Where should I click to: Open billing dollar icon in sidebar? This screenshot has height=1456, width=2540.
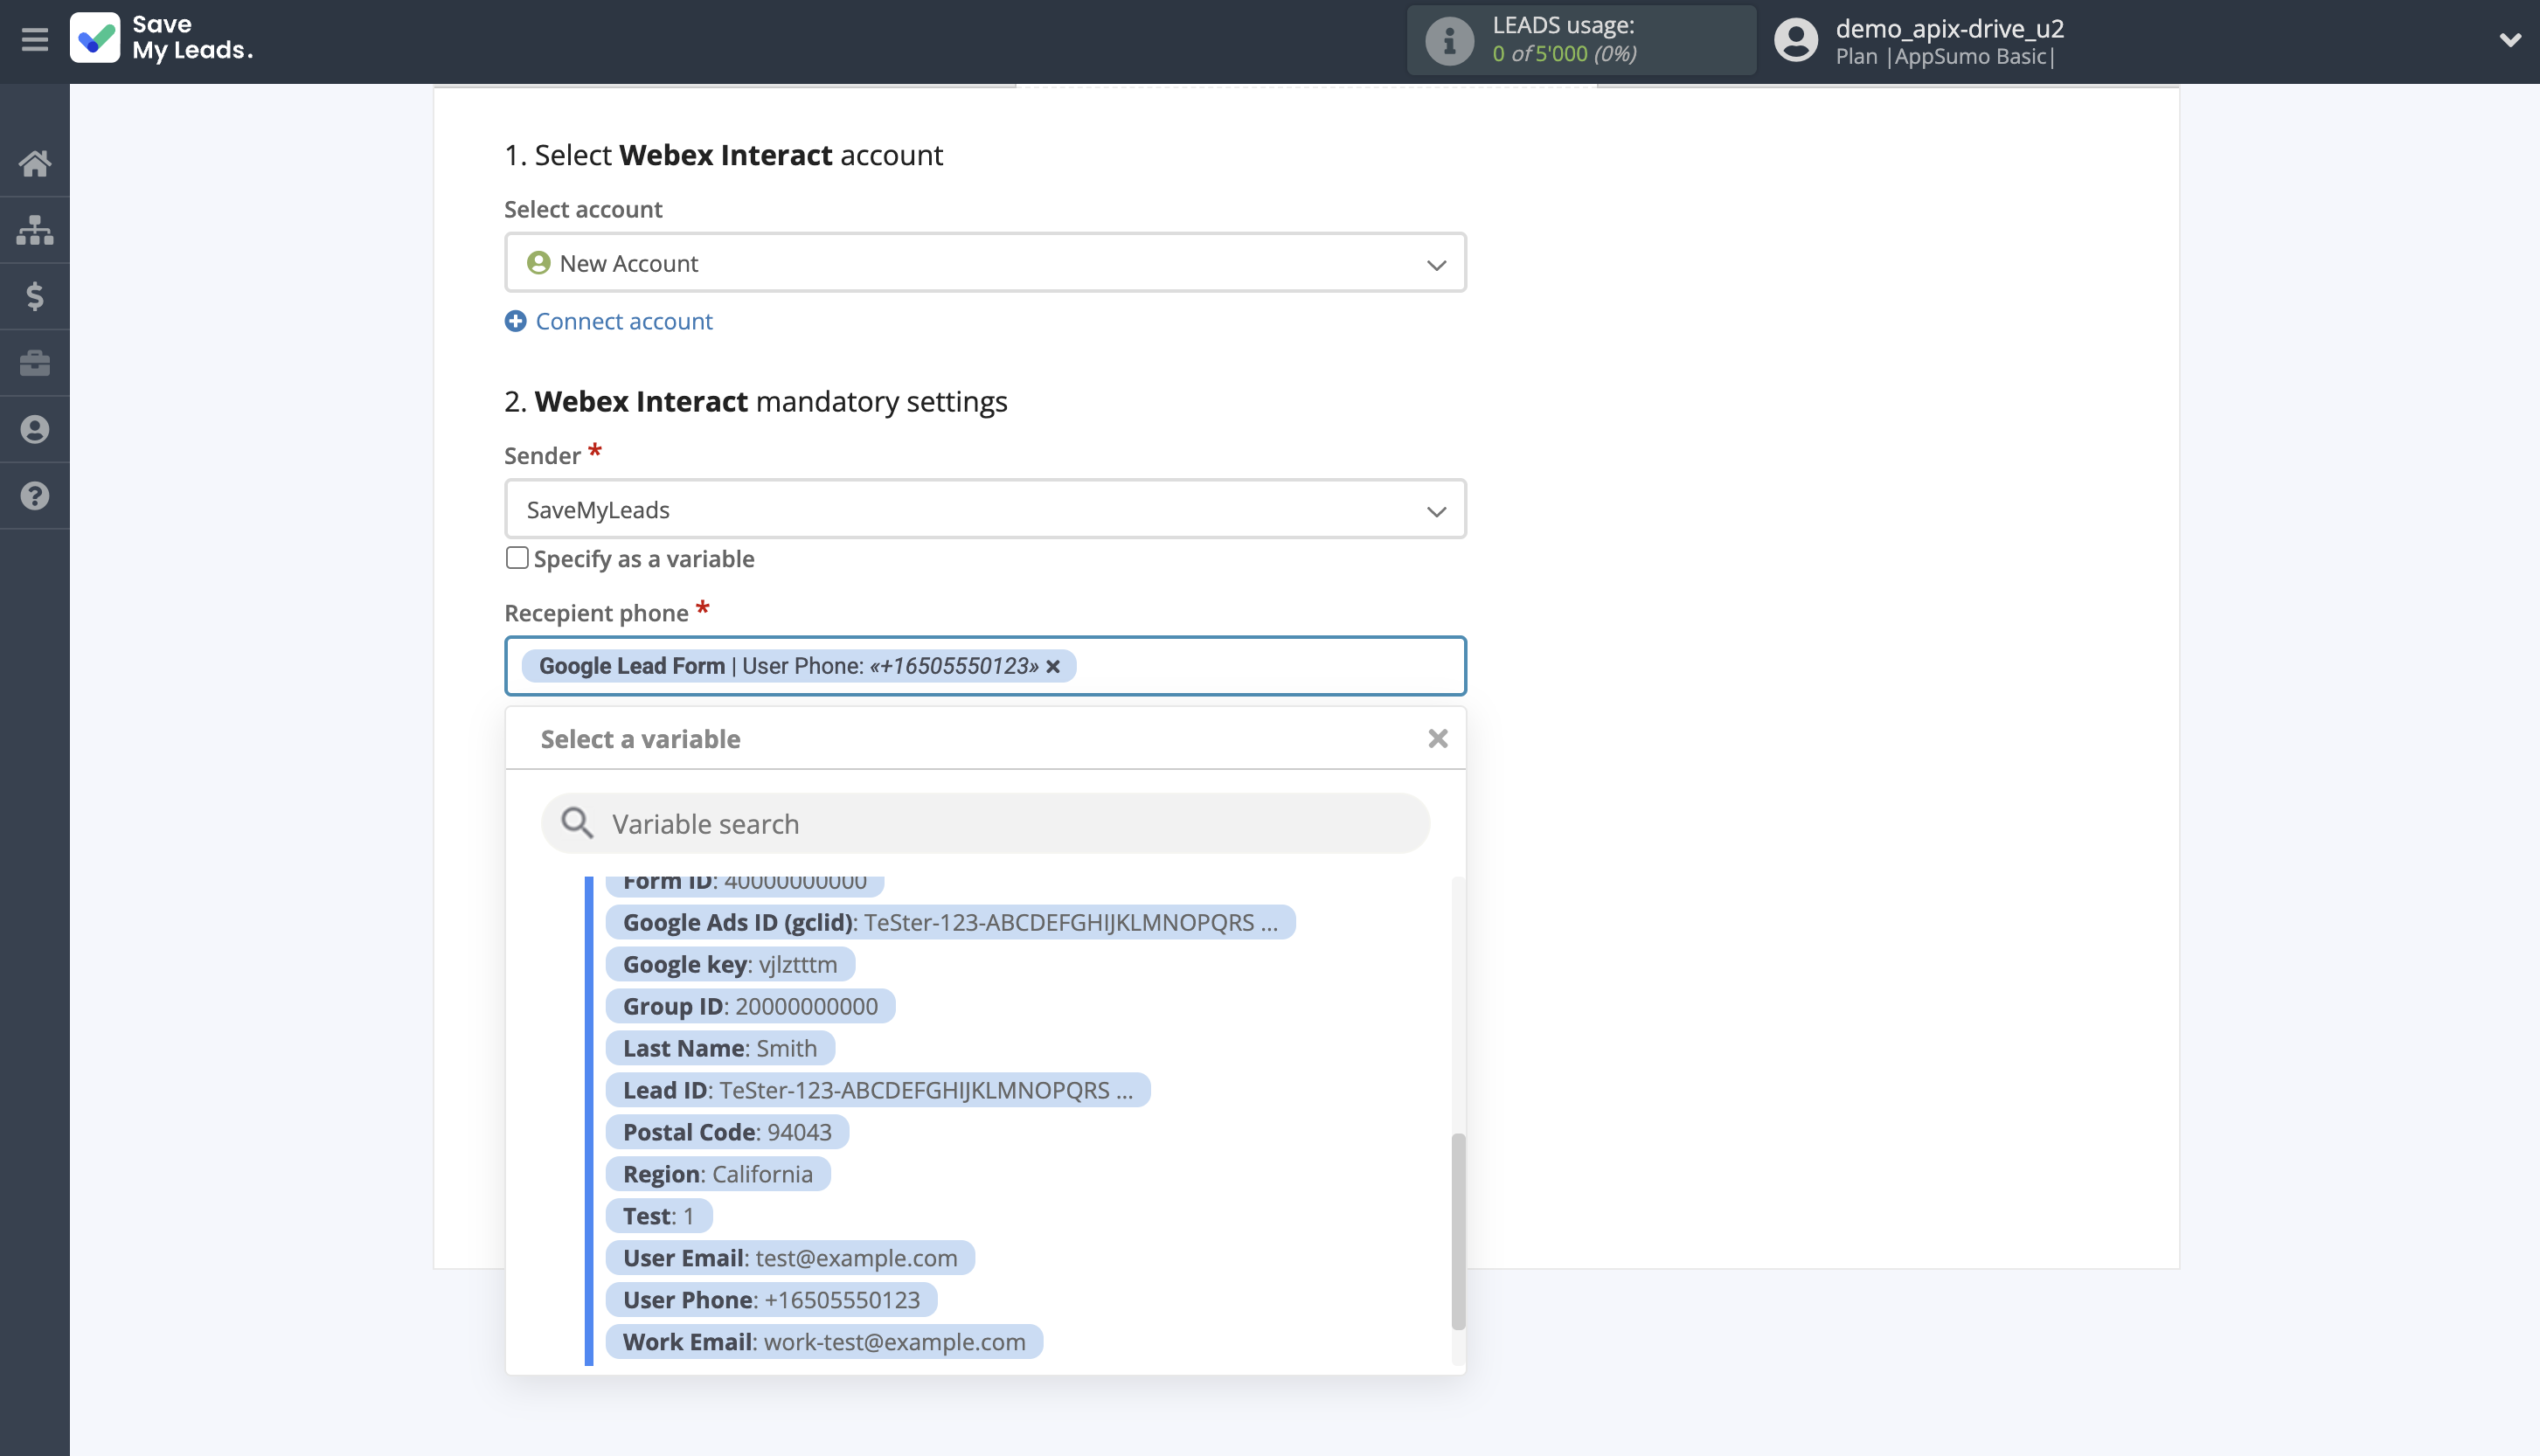(34, 296)
